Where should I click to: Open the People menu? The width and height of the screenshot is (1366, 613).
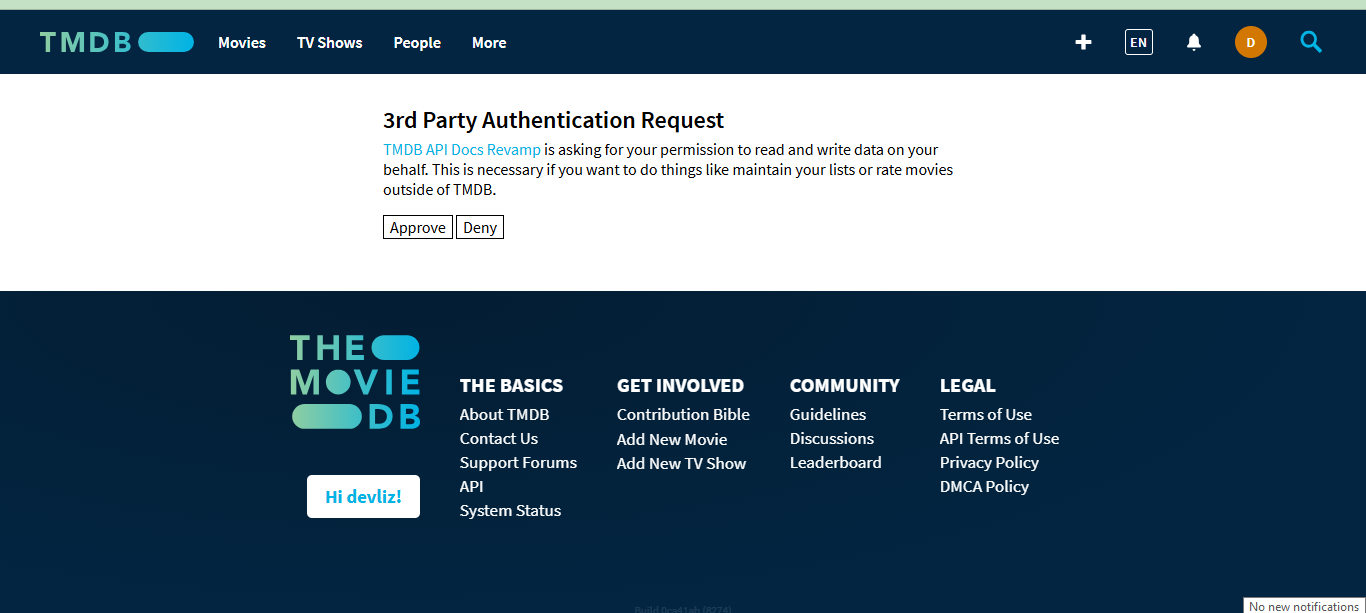(x=417, y=43)
